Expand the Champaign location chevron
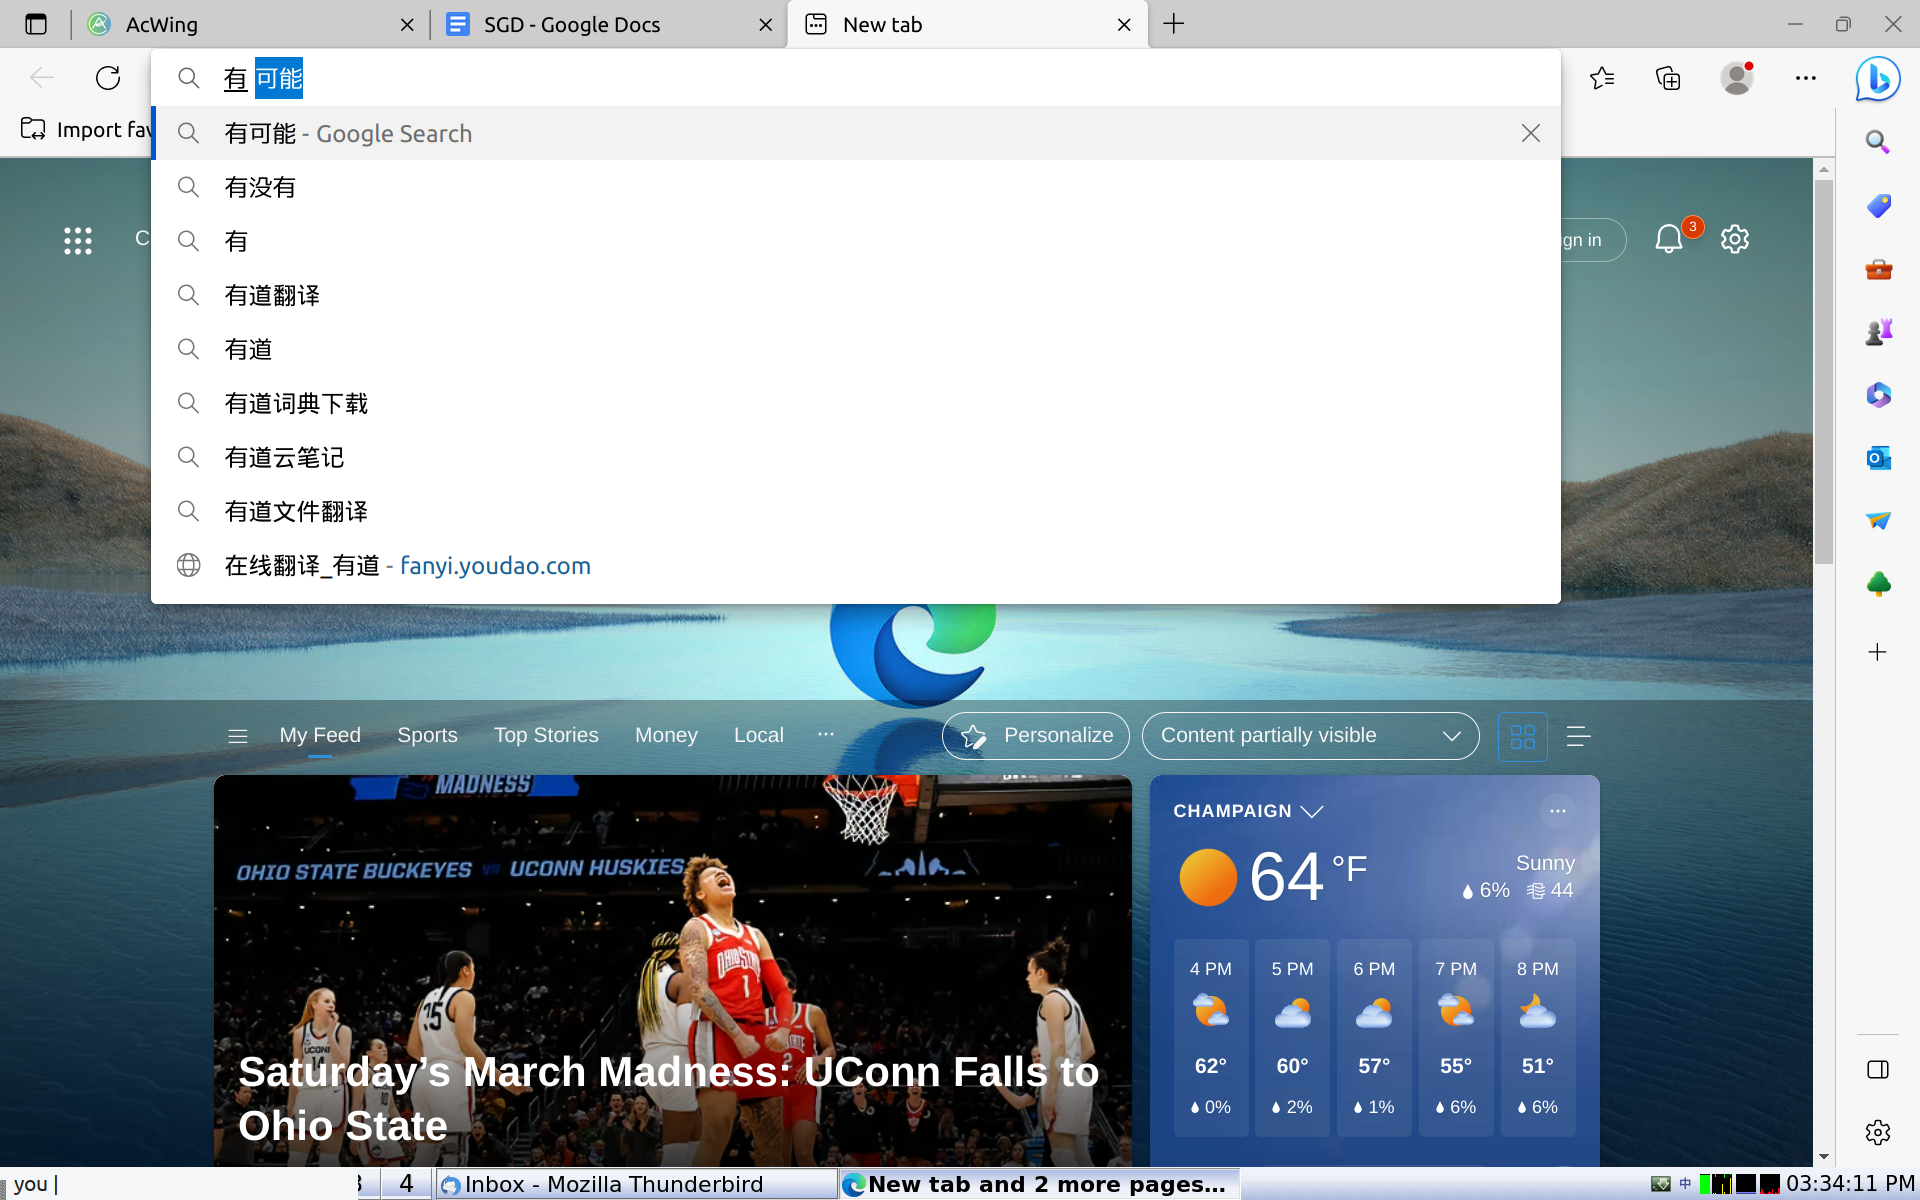This screenshot has width=1920, height=1200. coord(1312,811)
